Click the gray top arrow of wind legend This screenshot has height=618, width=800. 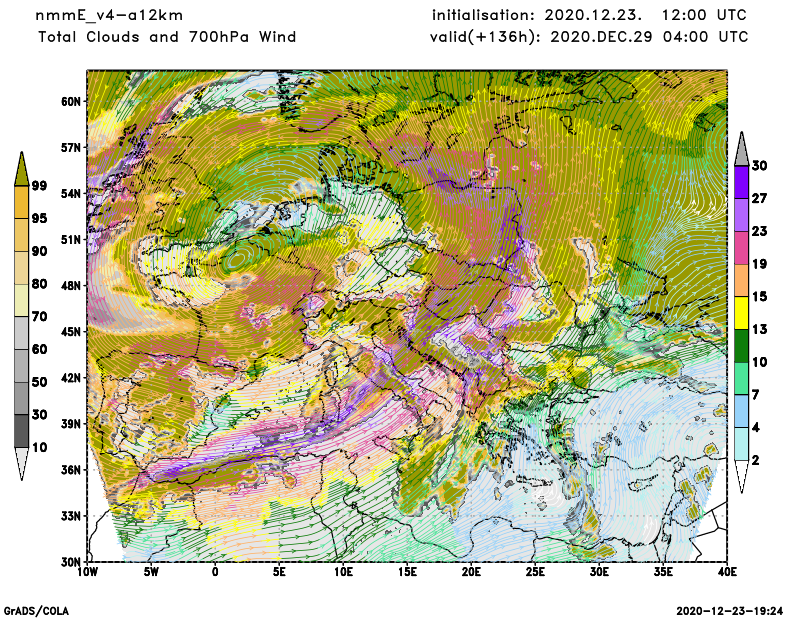click(x=742, y=148)
